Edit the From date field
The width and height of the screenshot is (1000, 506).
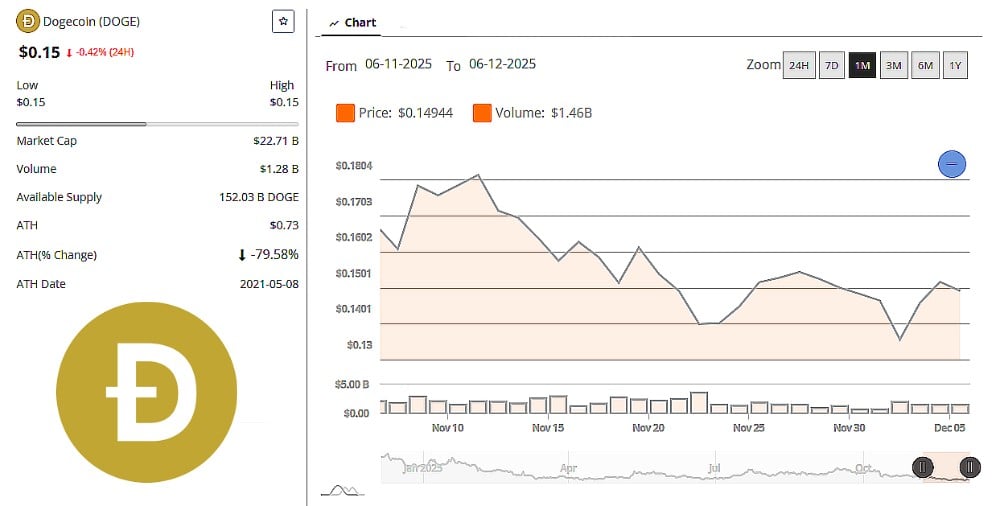398,64
